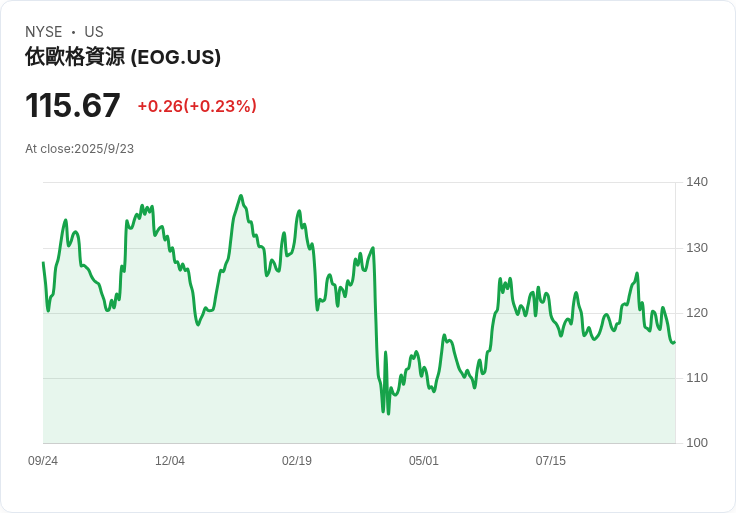Click the 140 y-axis price label
This screenshot has height=513, width=736.
[697, 182]
